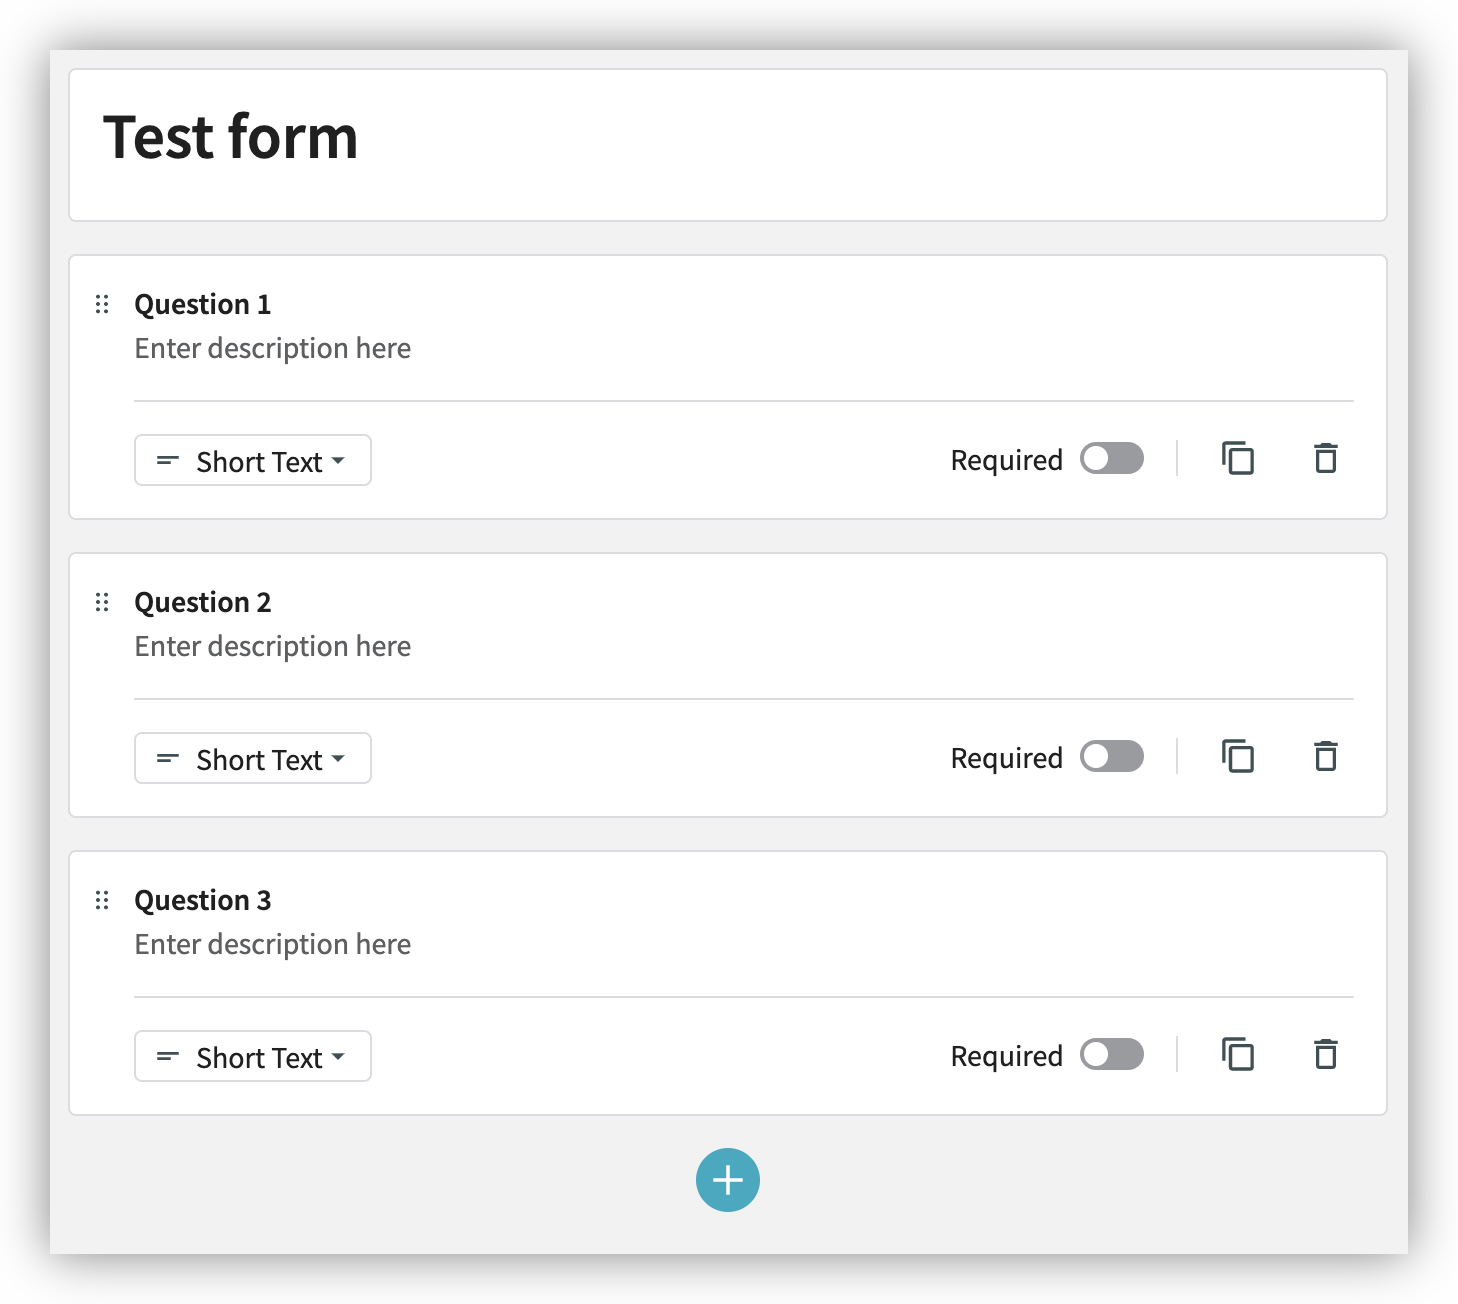Turn on Required for Question 2

(x=1112, y=757)
